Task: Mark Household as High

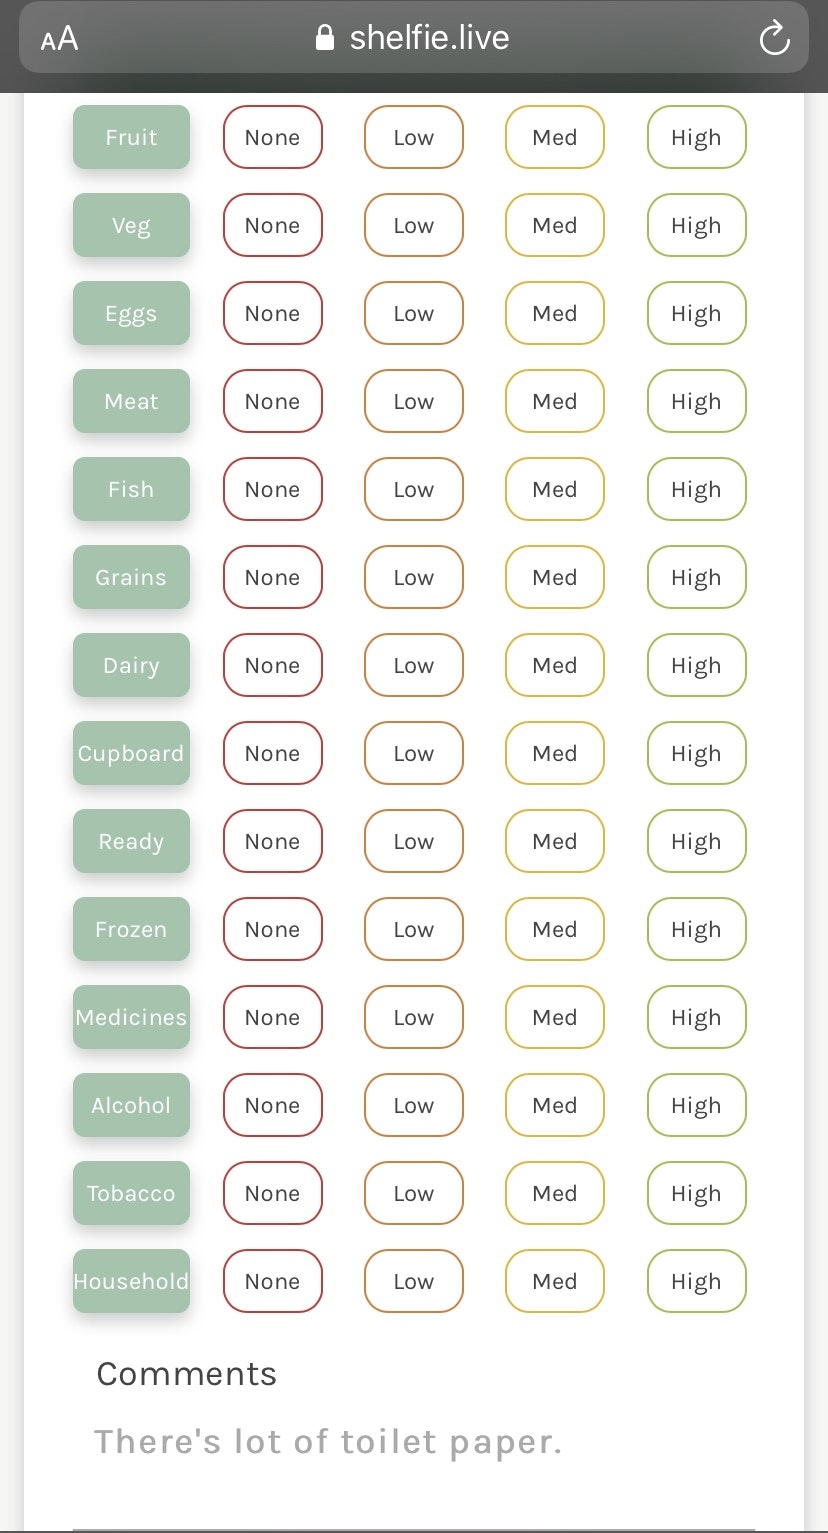Action: coord(697,1281)
